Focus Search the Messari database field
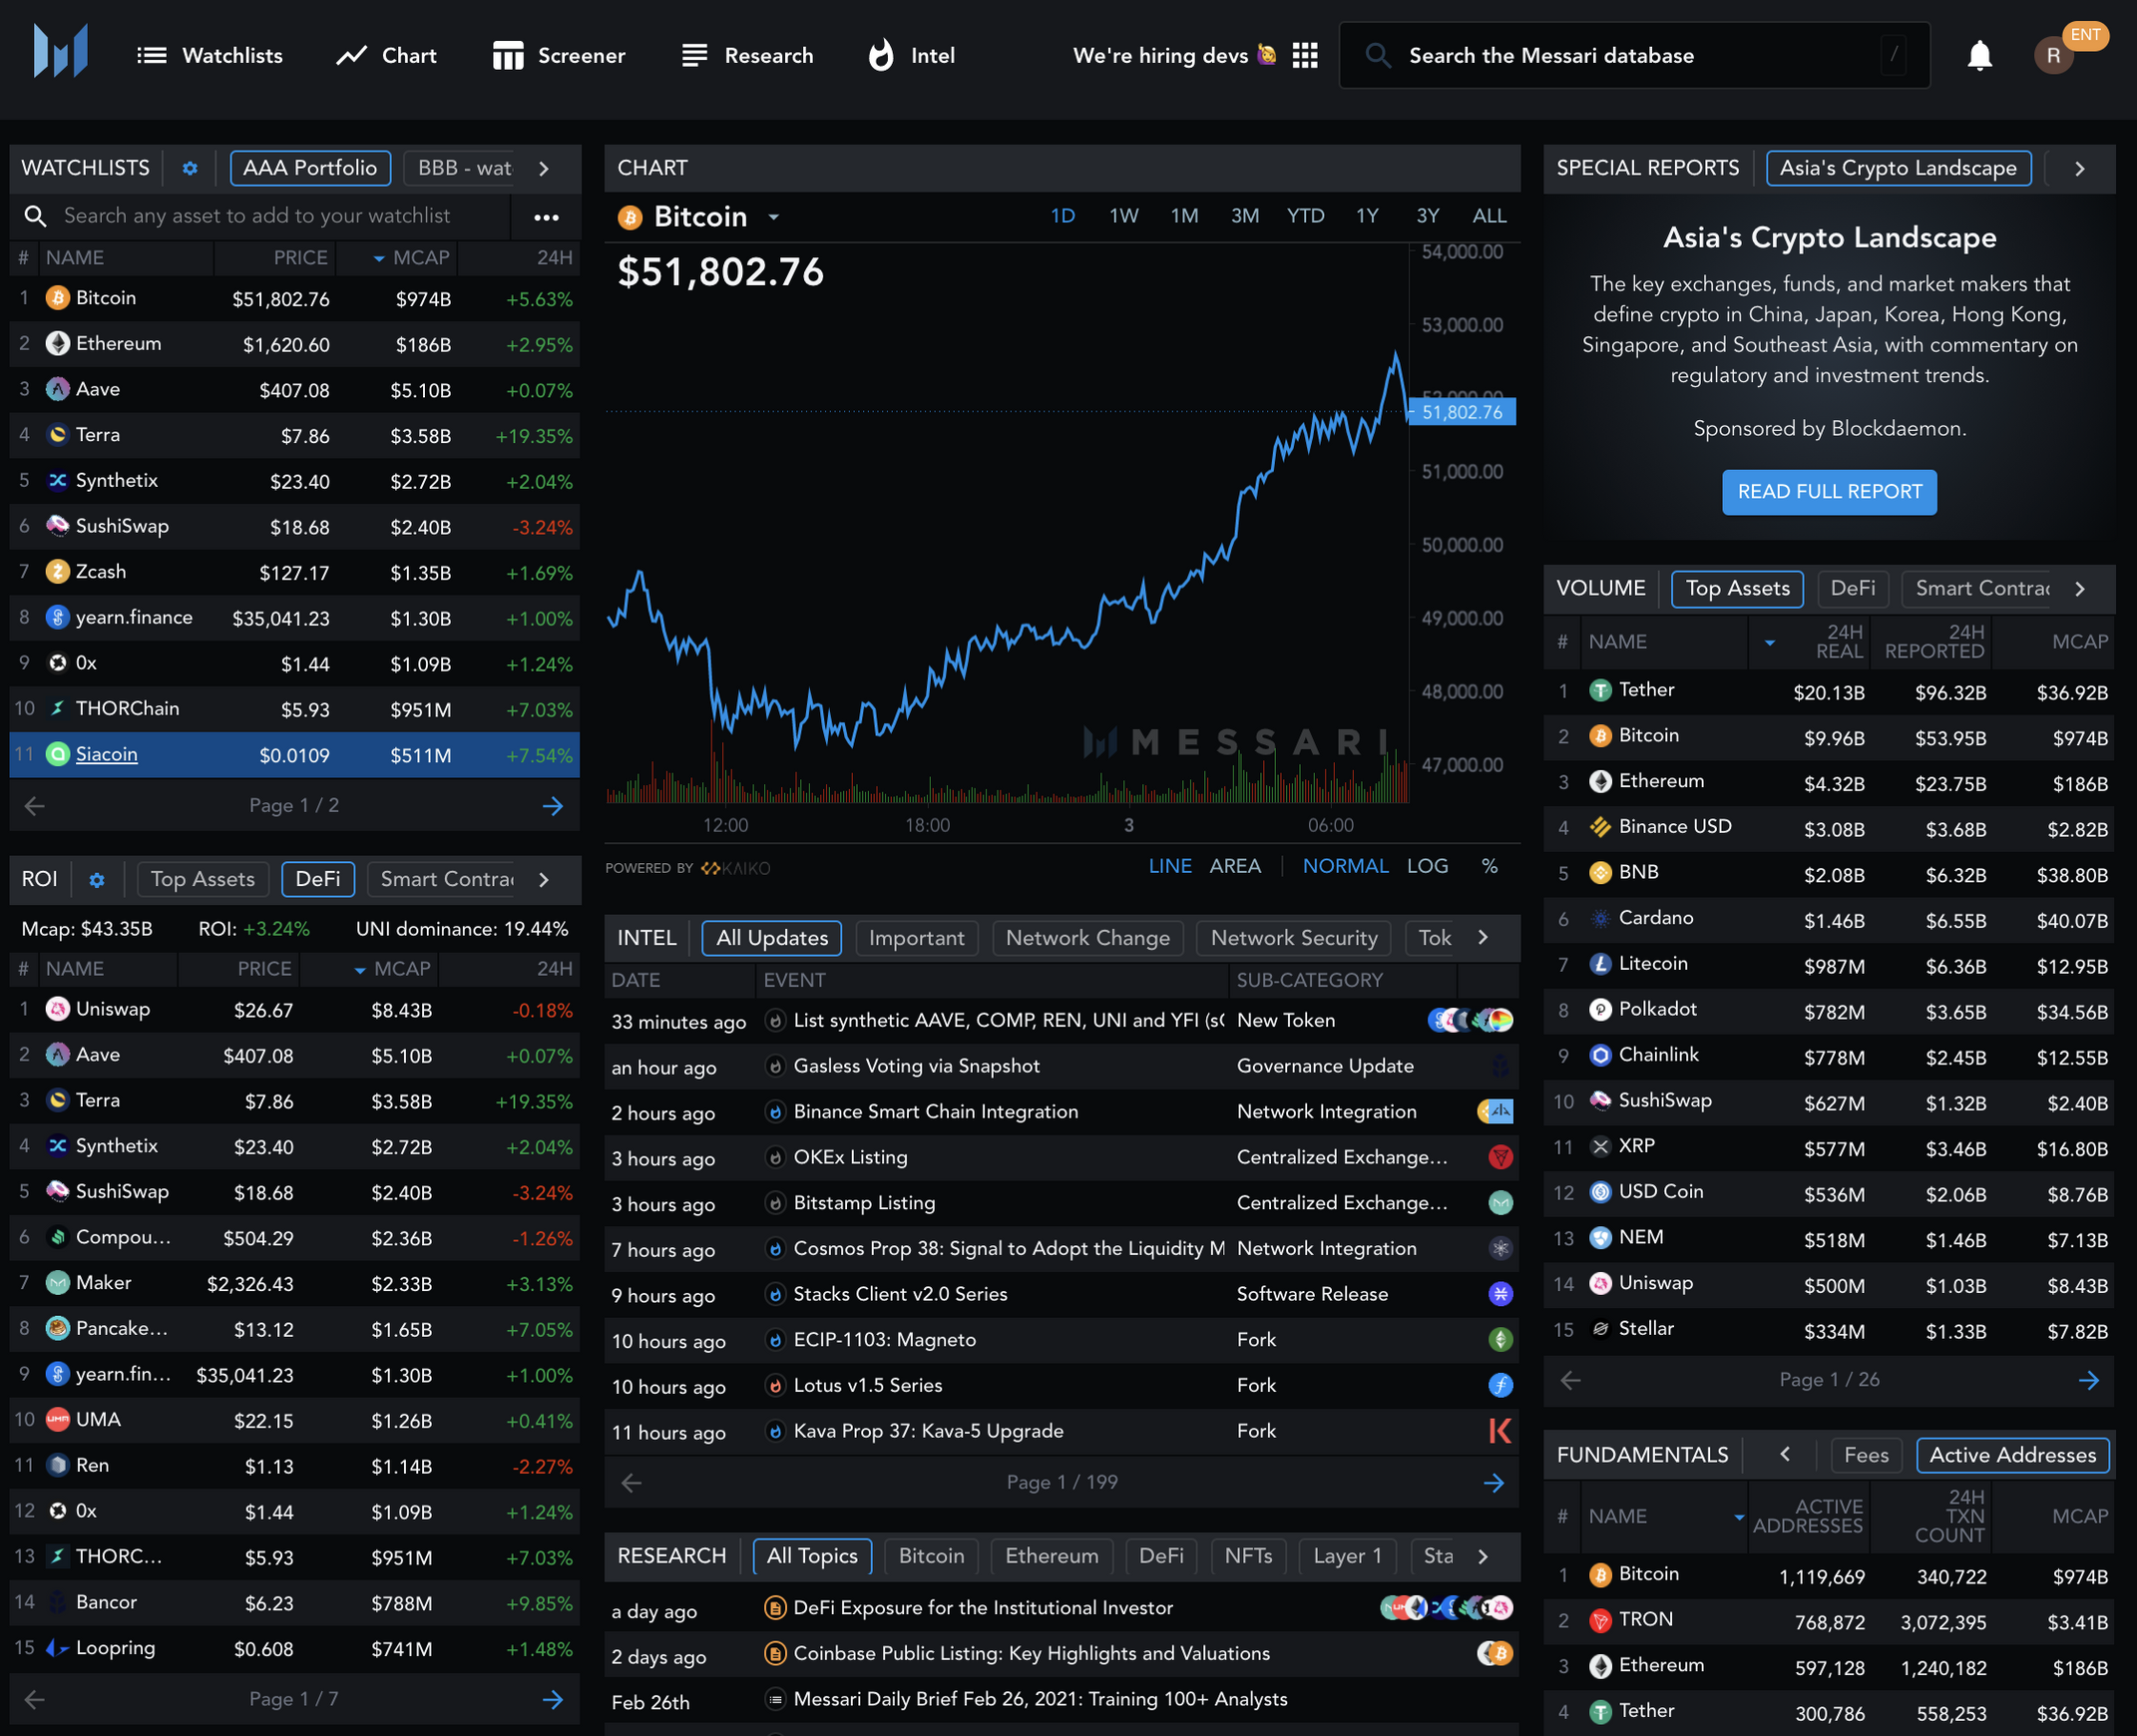Image resolution: width=2137 pixels, height=1736 pixels. 1634,55
